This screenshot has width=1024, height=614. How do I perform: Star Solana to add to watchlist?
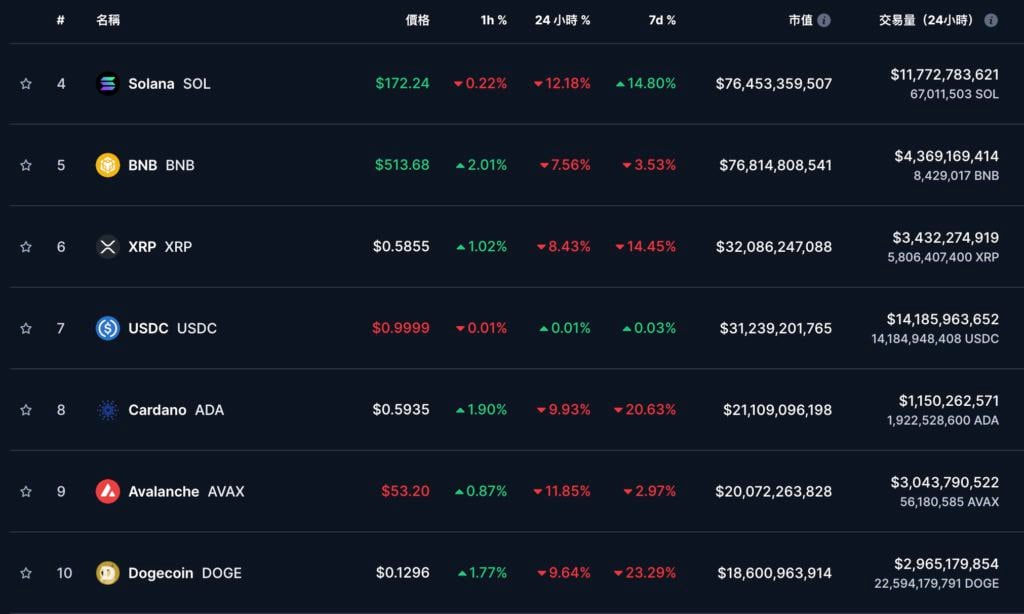point(26,84)
